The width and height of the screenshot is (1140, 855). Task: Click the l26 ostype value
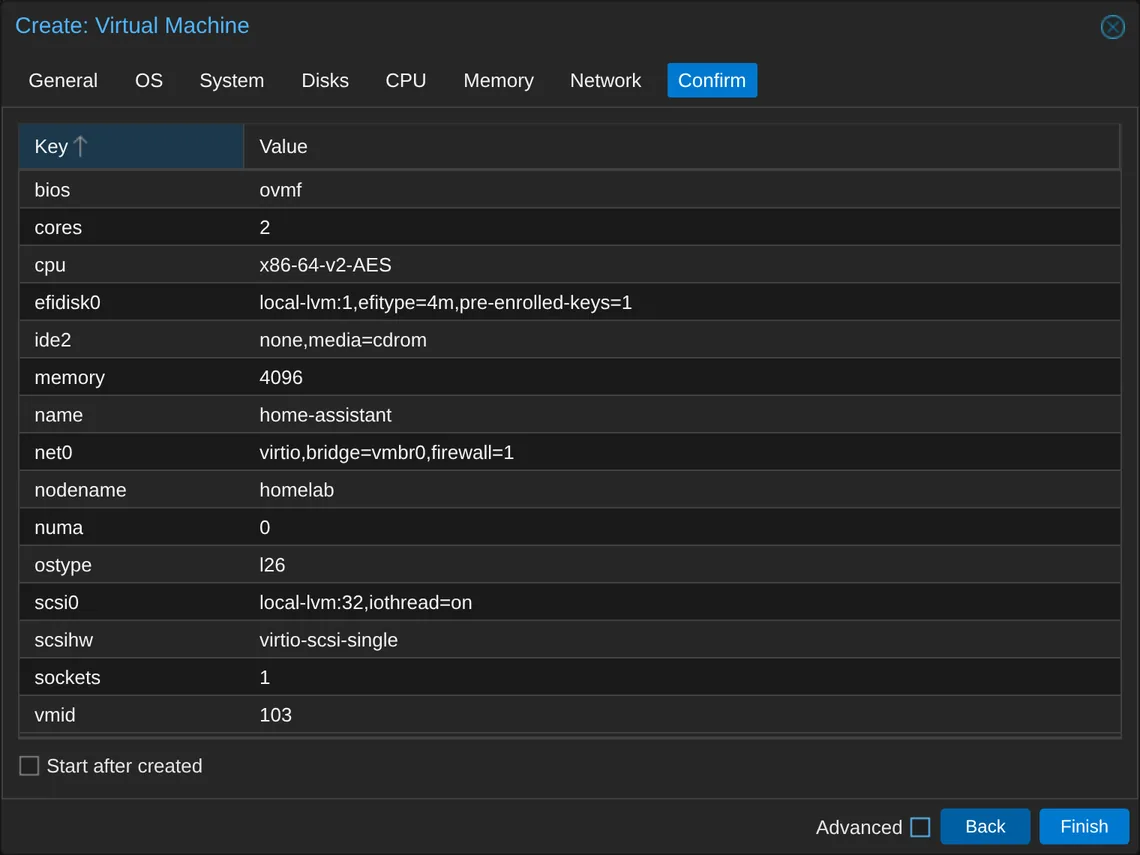[x=681, y=565]
